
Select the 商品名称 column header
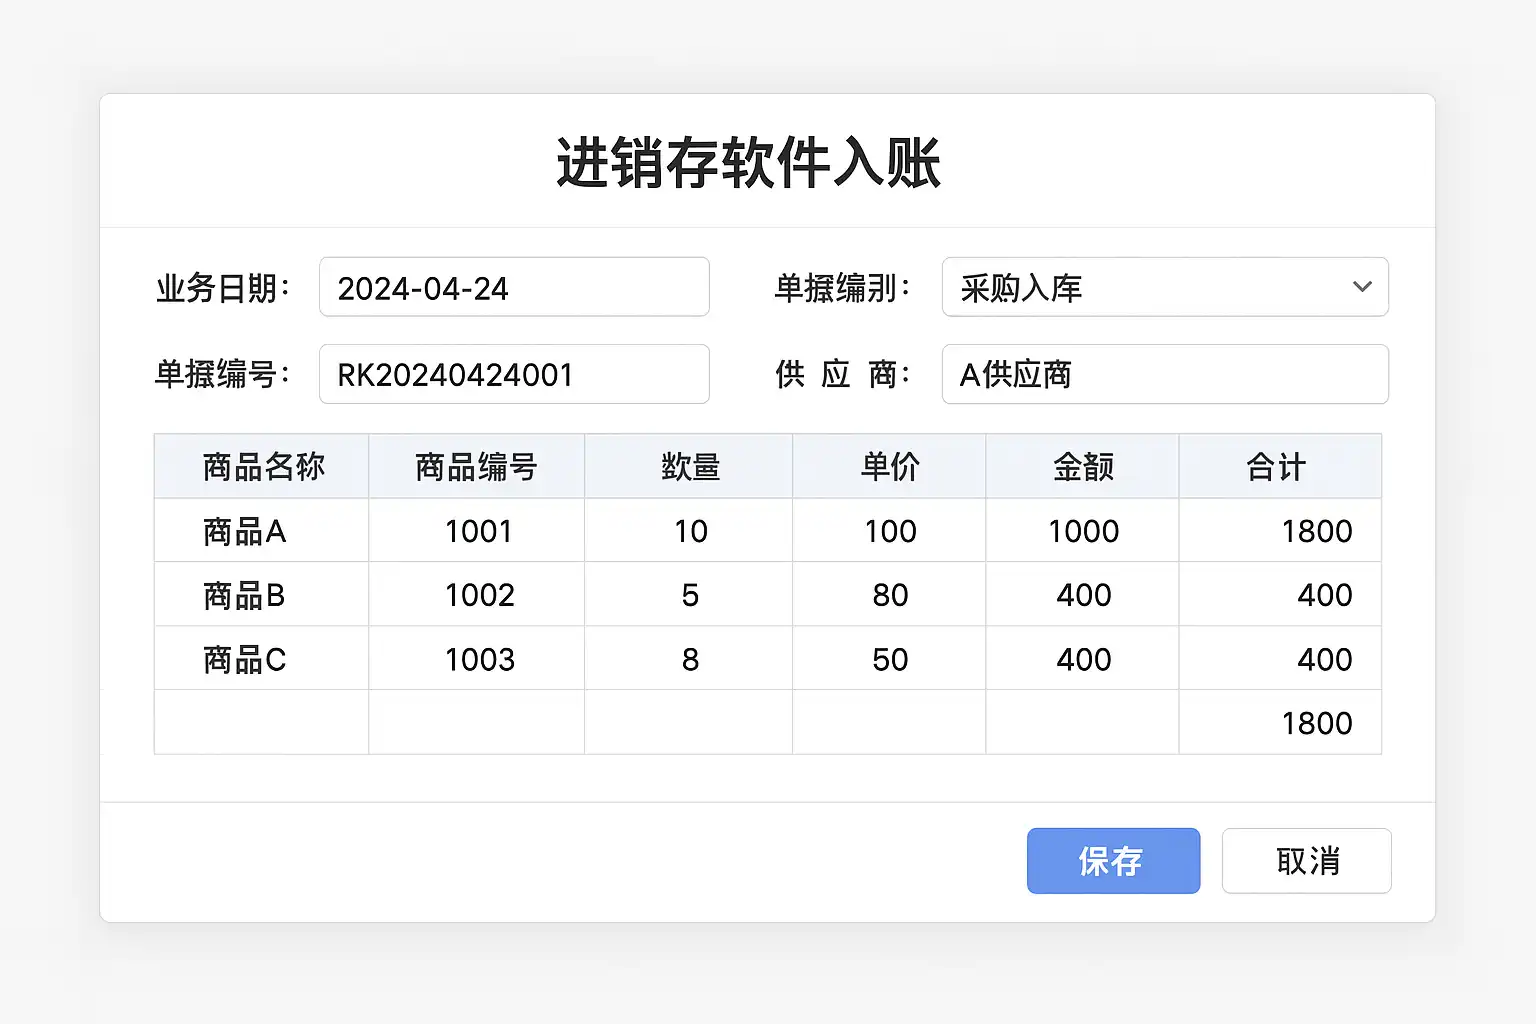[x=262, y=467]
